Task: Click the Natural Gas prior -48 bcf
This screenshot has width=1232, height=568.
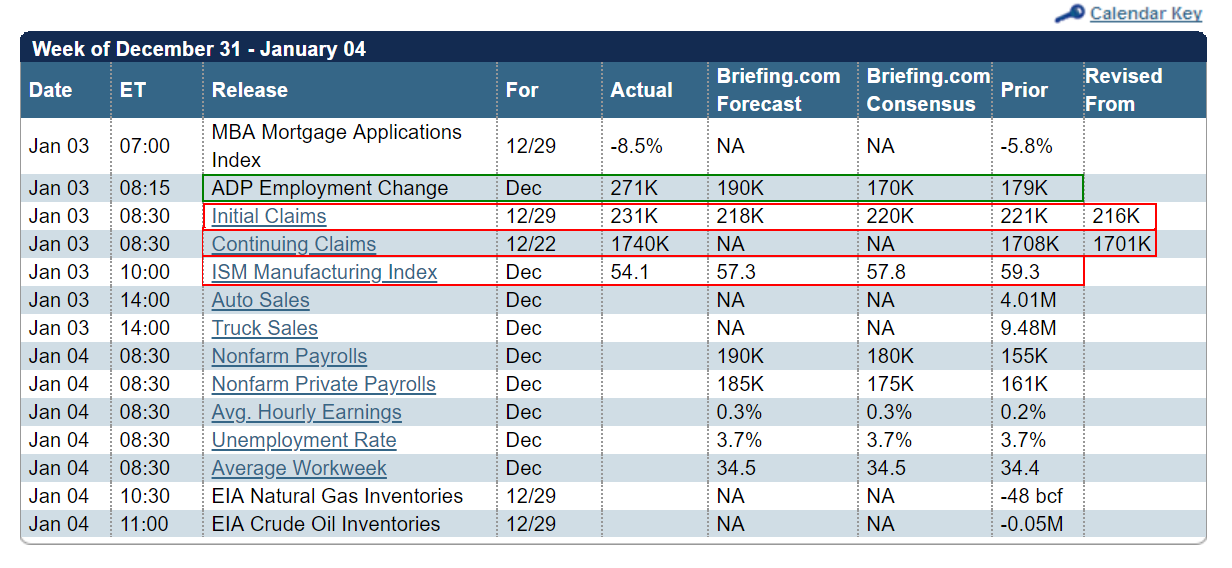Action: click(1032, 496)
